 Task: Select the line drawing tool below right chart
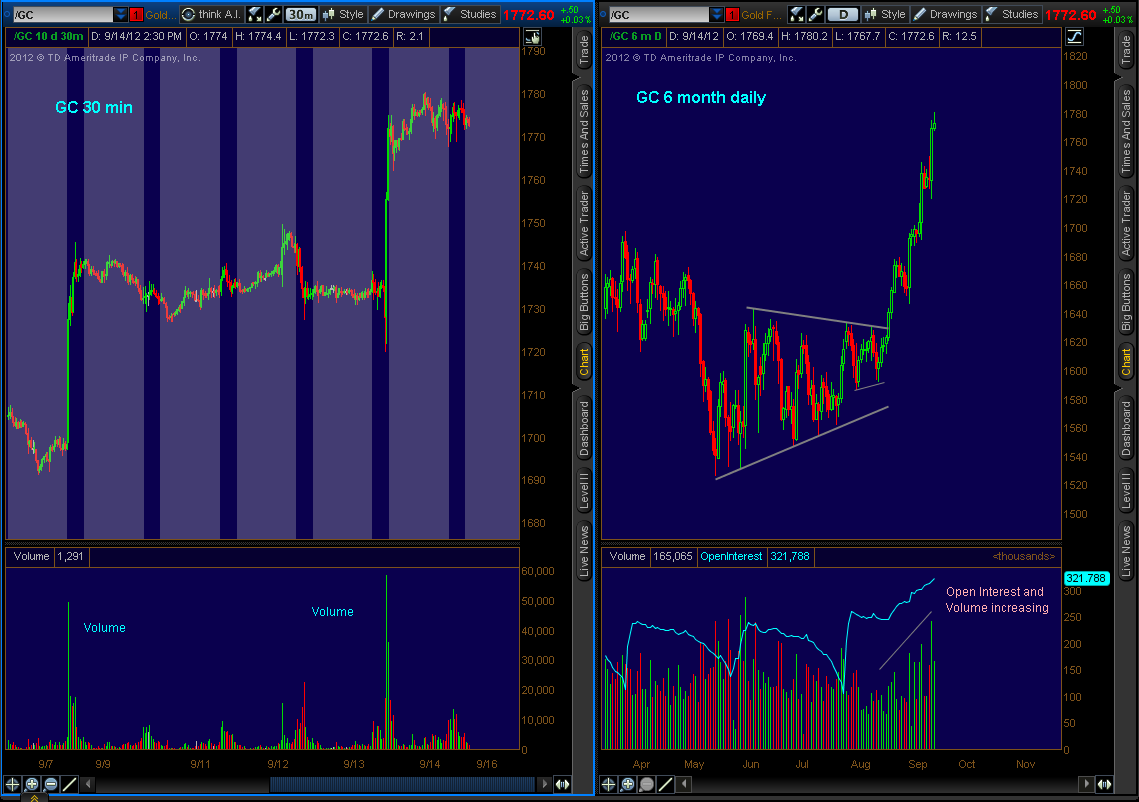point(665,784)
